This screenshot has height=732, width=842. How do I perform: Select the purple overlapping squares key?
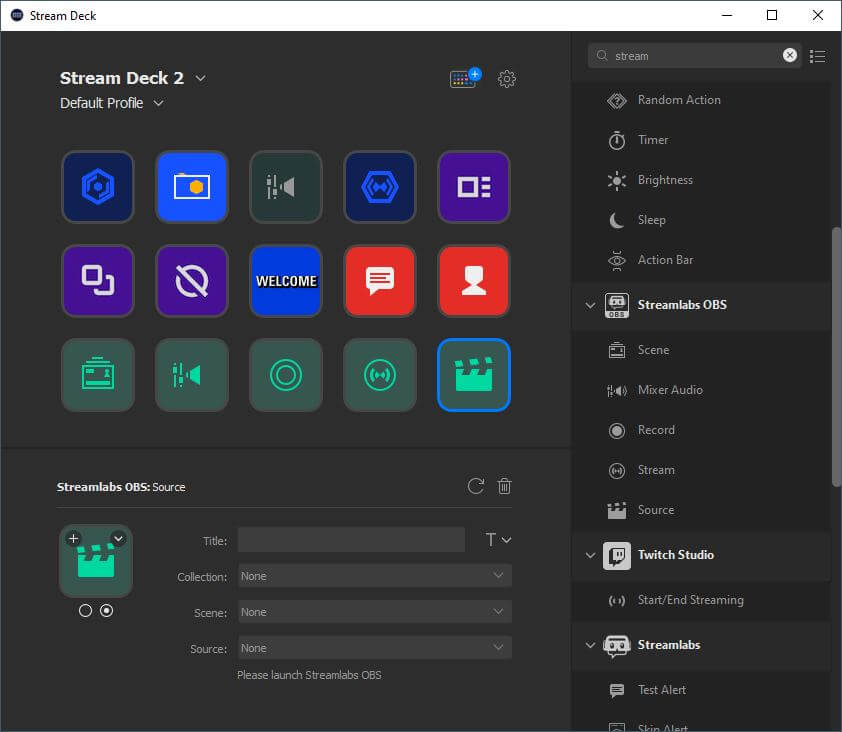pos(98,281)
